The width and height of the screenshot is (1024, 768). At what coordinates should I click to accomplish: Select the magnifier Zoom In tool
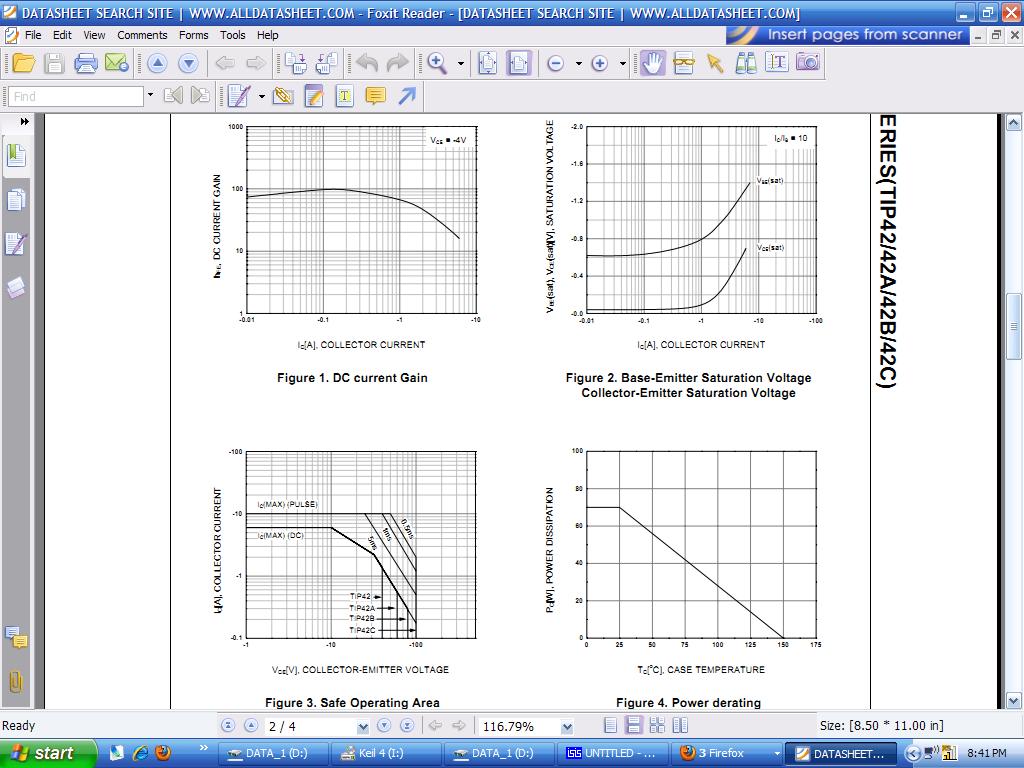pos(437,63)
